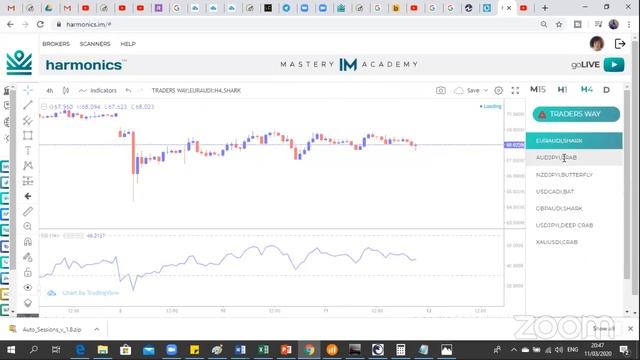Toggle the magnet snap mode

click(28, 242)
